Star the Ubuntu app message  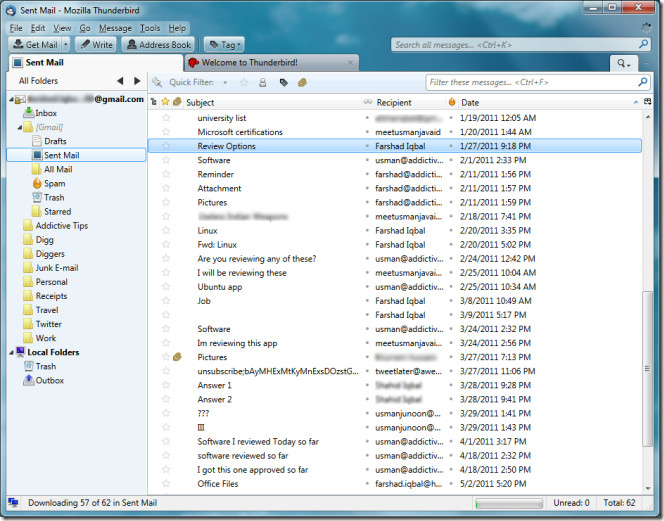(166, 286)
